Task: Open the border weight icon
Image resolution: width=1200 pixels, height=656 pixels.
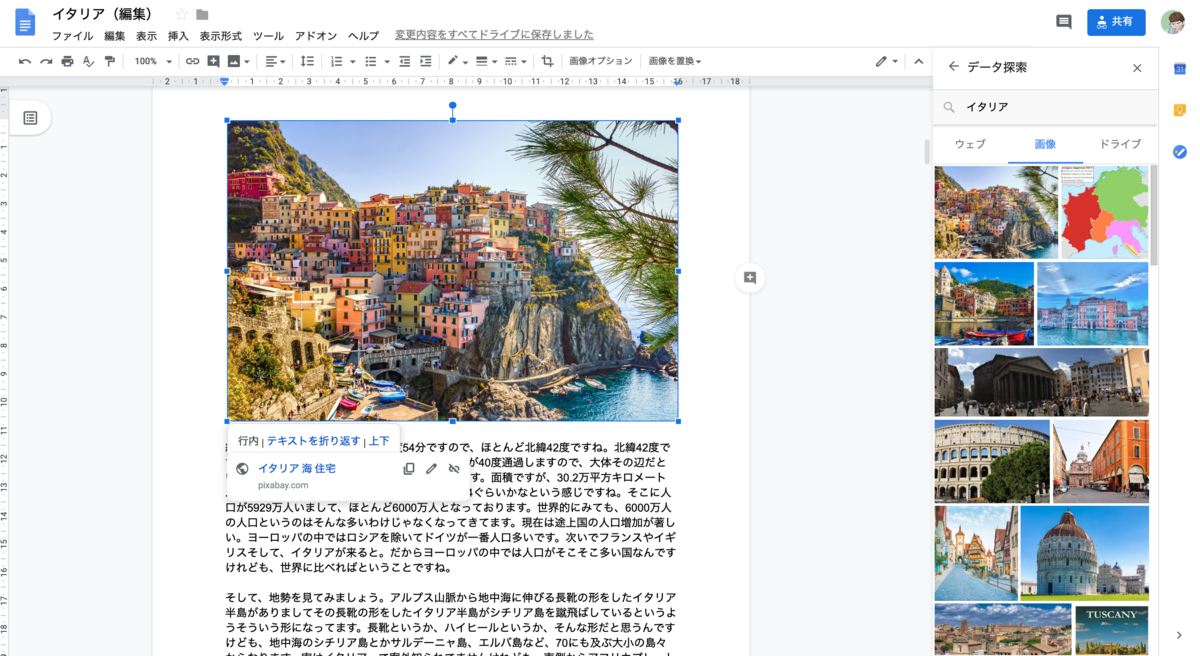Action: pyautogui.click(x=481, y=61)
